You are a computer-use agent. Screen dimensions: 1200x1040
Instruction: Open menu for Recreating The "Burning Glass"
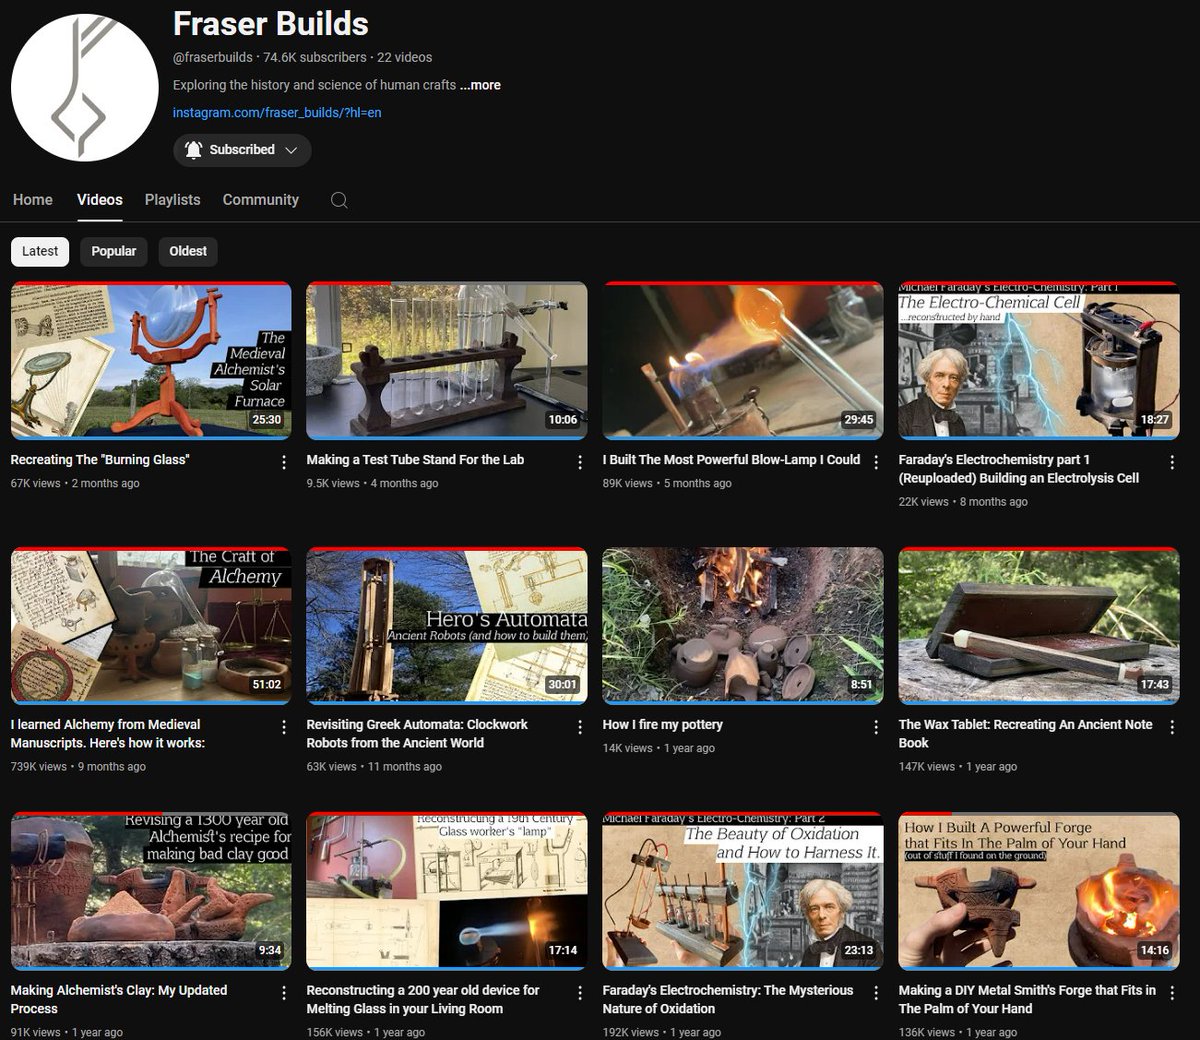pyautogui.click(x=284, y=462)
